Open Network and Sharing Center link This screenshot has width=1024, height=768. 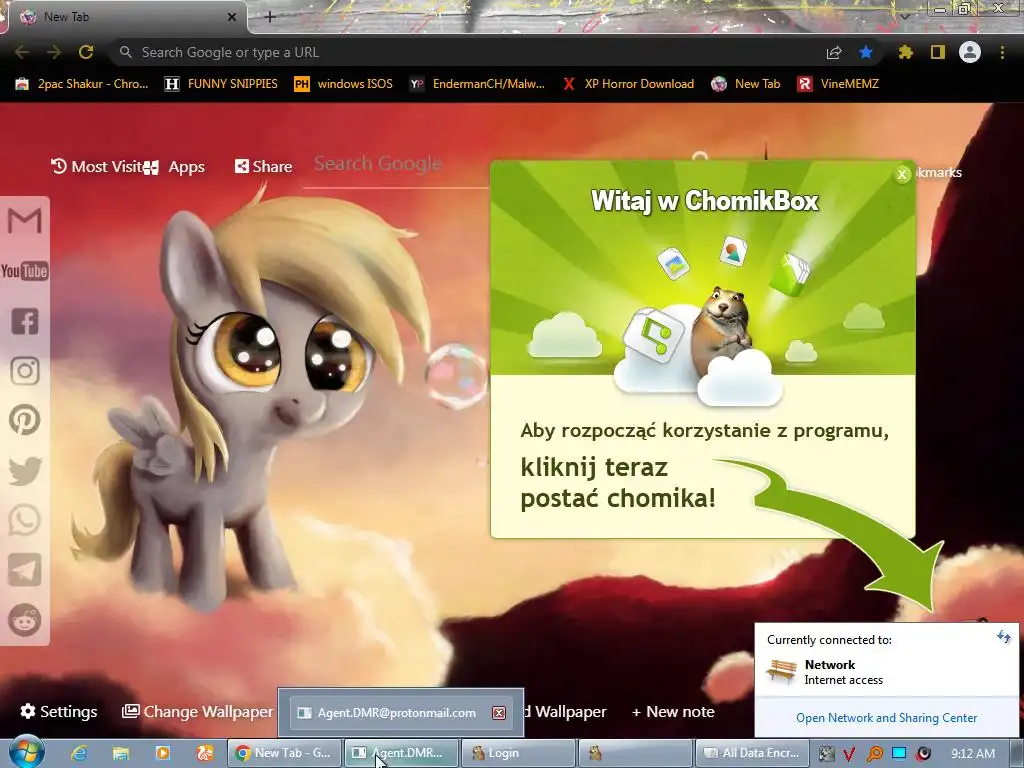pos(886,718)
